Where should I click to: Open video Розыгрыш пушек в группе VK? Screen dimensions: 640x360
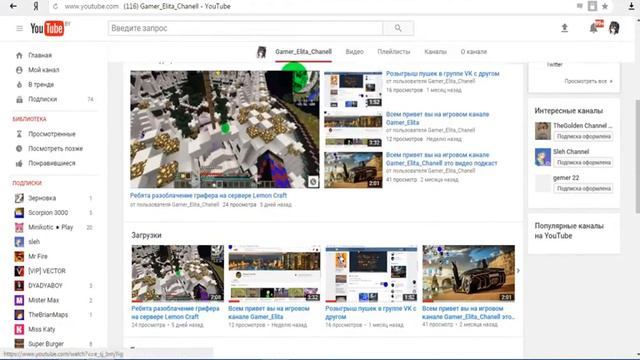[x=442, y=74]
